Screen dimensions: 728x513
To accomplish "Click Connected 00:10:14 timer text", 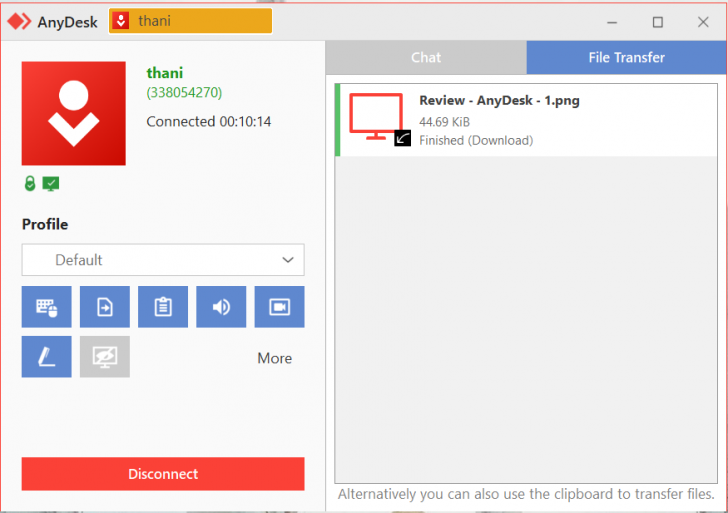I will coord(209,122).
